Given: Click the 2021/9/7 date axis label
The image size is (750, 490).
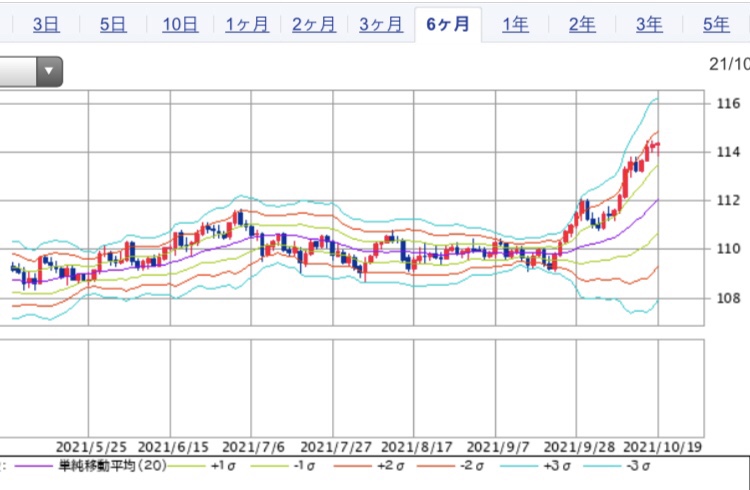Looking at the screenshot, I should click(498, 447).
